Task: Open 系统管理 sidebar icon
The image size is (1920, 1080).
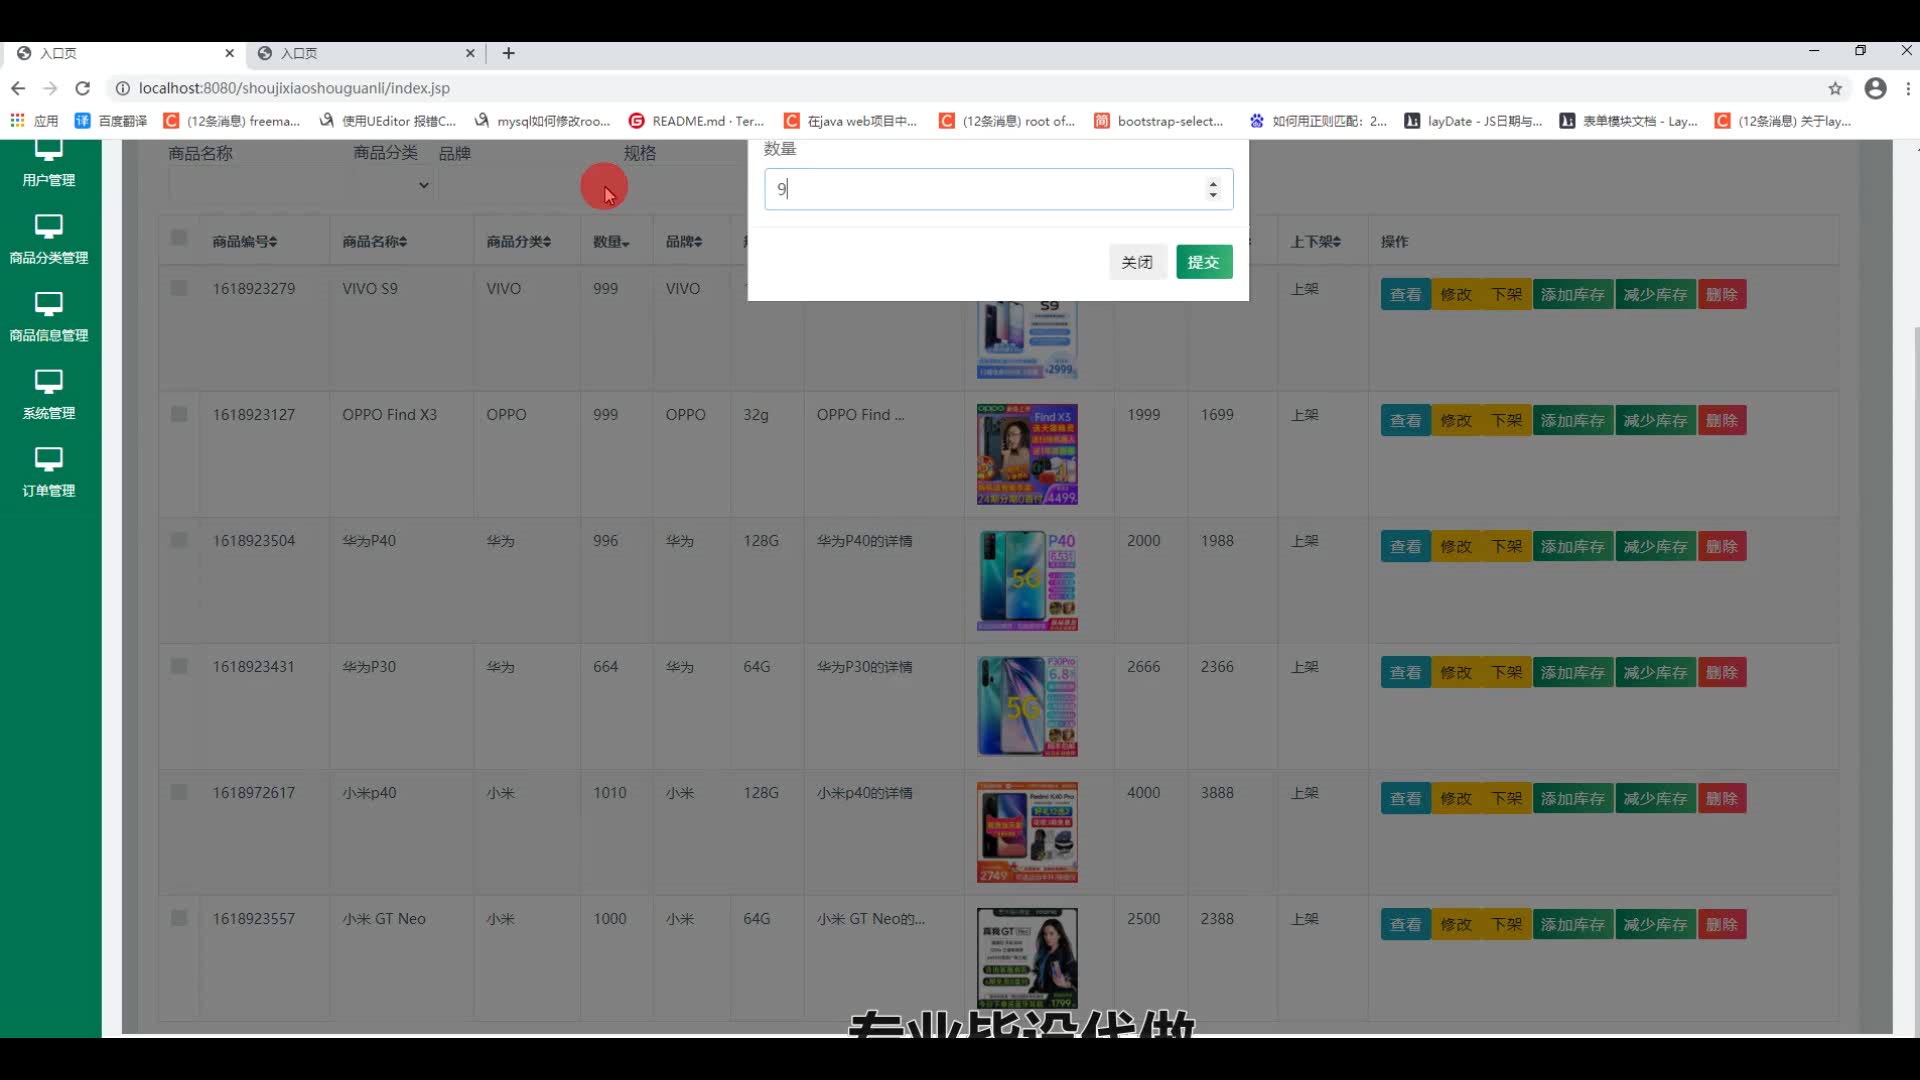Action: coord(48,382)
